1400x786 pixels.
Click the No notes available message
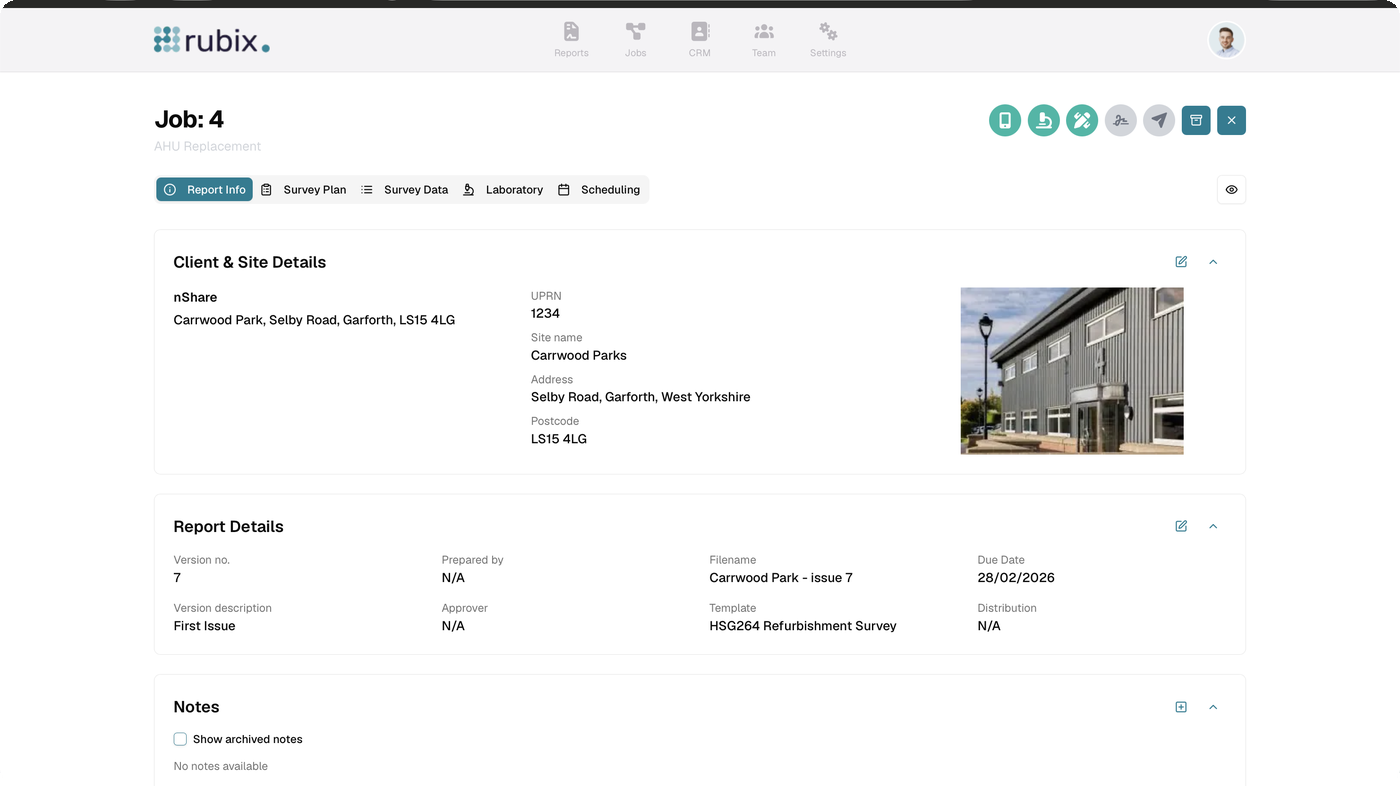pos(220,766)
